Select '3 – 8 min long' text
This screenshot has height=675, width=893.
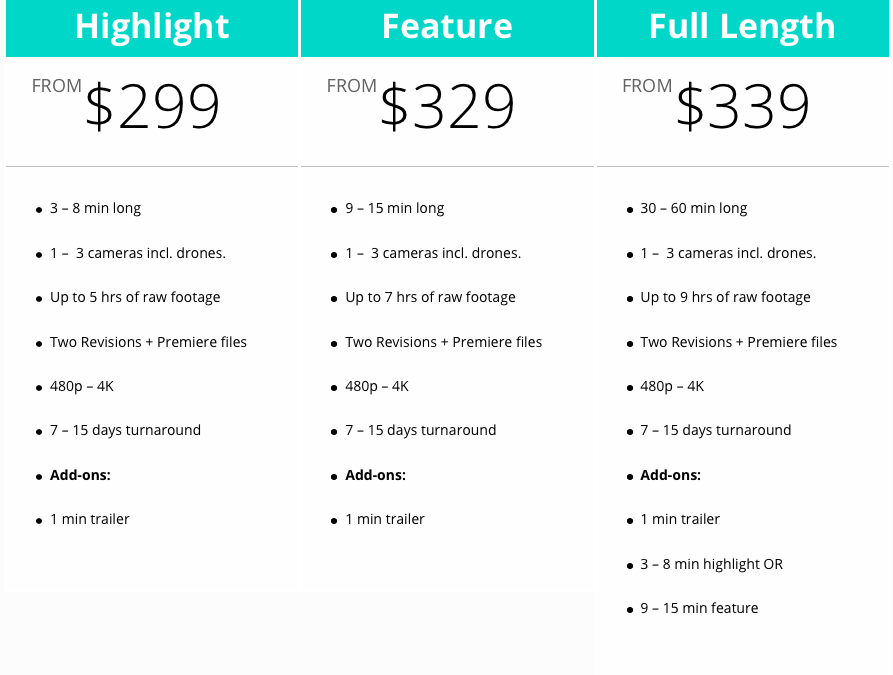tap(95, 208)
